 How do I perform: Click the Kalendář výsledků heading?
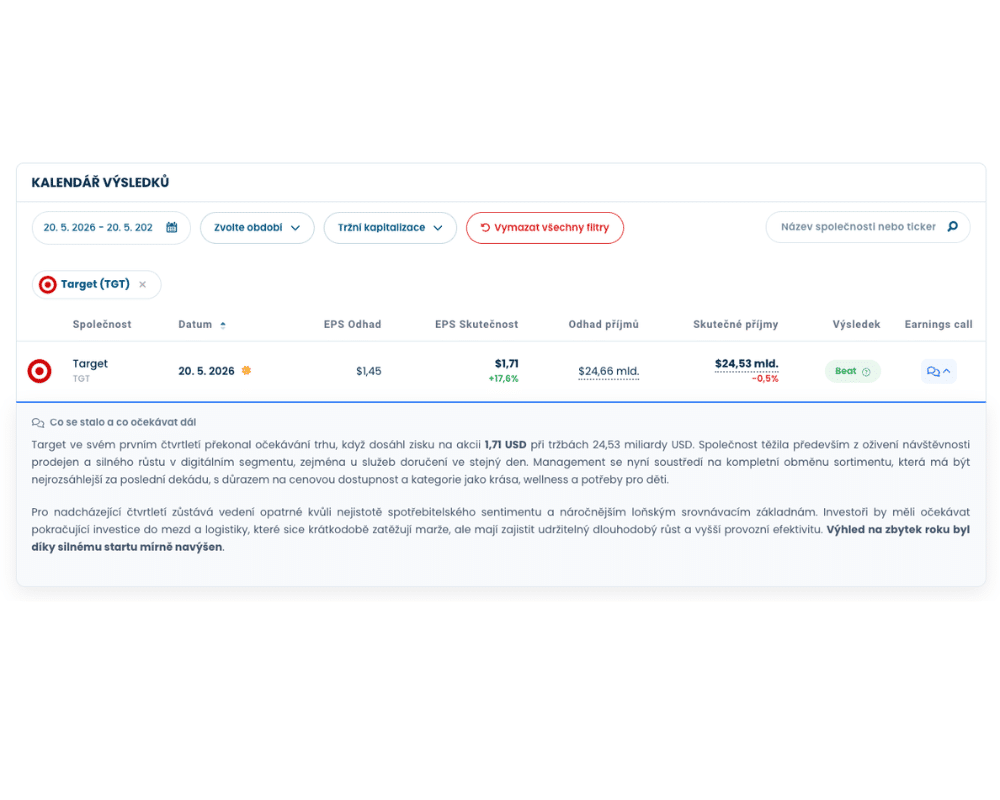click(x=100, y=182)
